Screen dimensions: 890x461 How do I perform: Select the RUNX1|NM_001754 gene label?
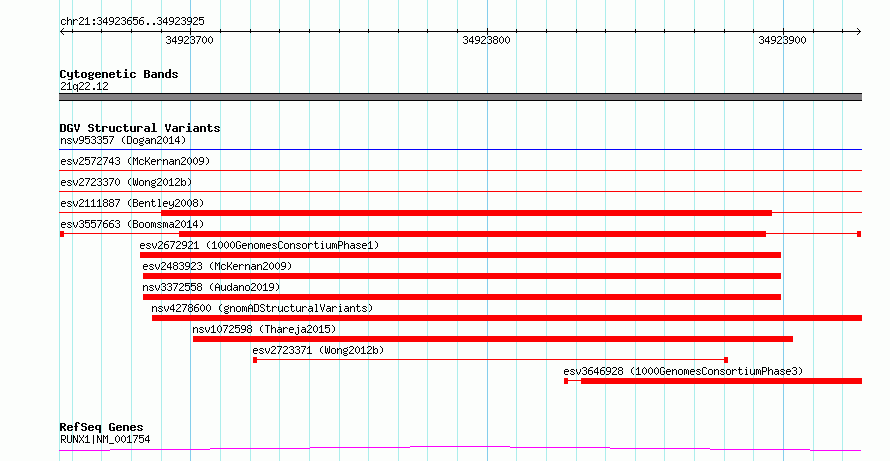tap(105, 439)
